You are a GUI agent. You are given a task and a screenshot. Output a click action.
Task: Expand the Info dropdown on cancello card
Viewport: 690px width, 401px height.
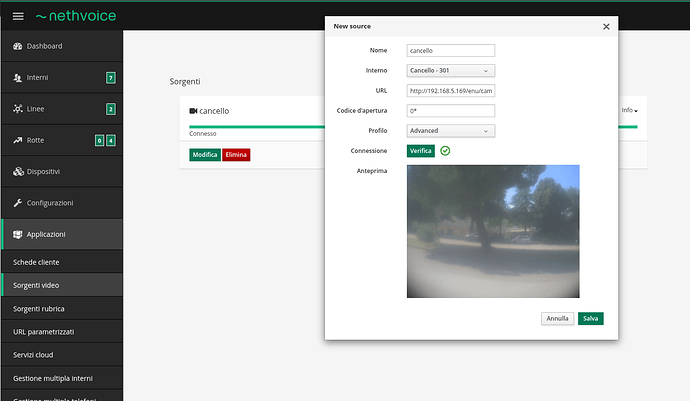629,110
